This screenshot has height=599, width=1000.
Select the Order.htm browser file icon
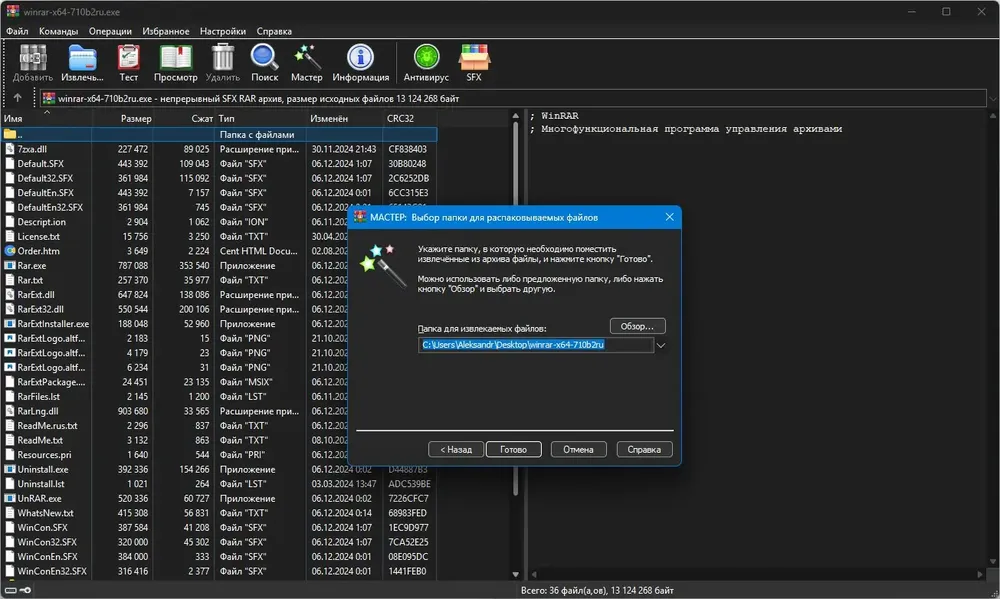click(10, 251)
